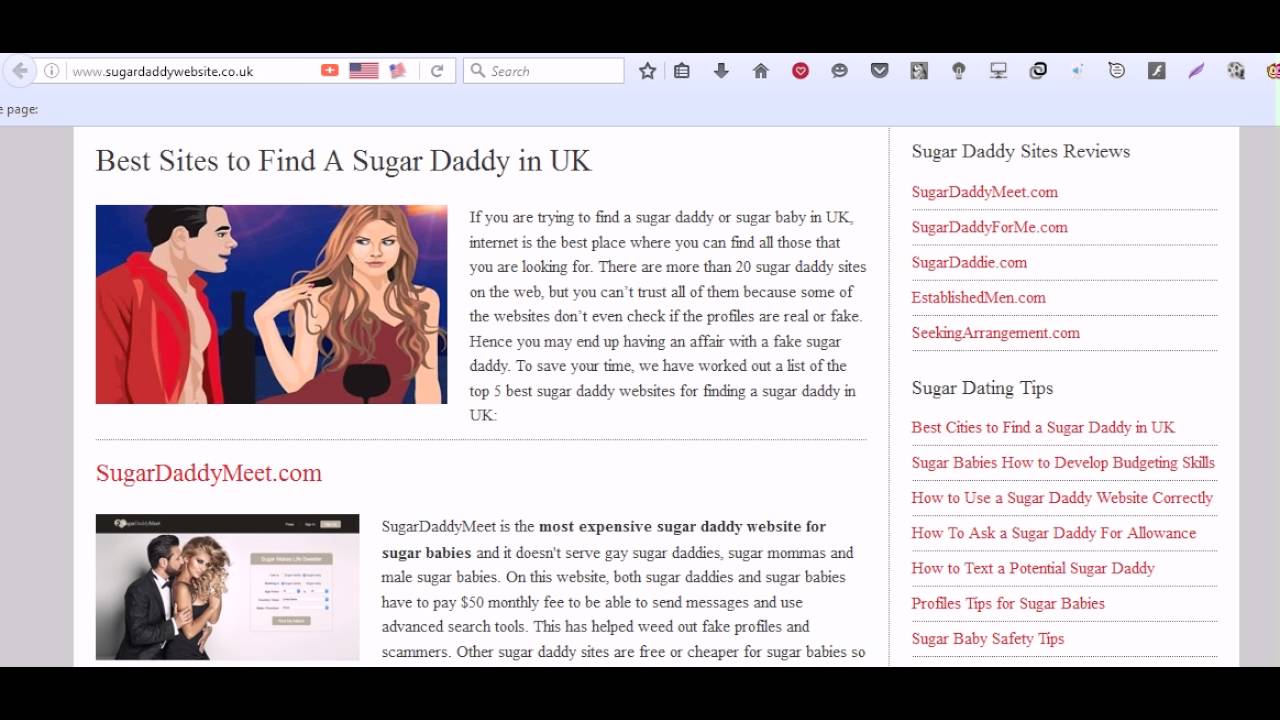Viewport: 1280px width, 720px height.
Task: Open How to Use a Sugar Daddy Website Correctly
Action: click(1062, 498)
